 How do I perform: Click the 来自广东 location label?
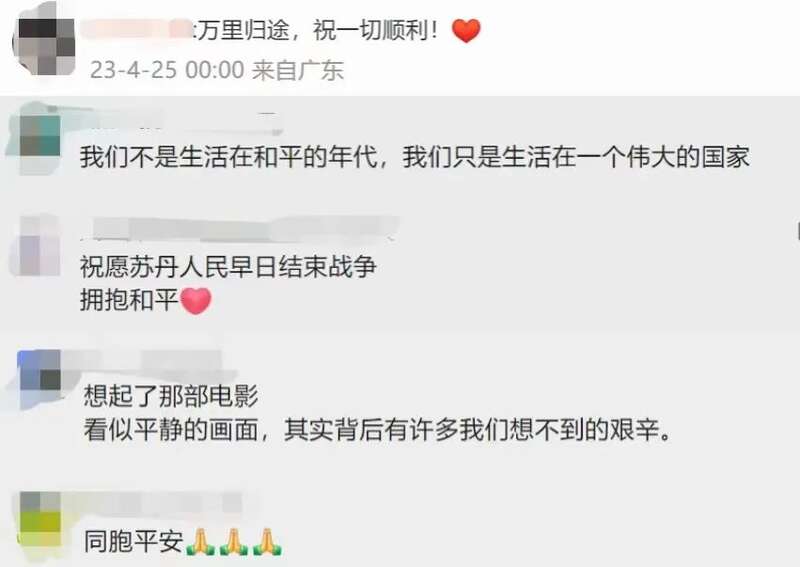pos(298,70)
